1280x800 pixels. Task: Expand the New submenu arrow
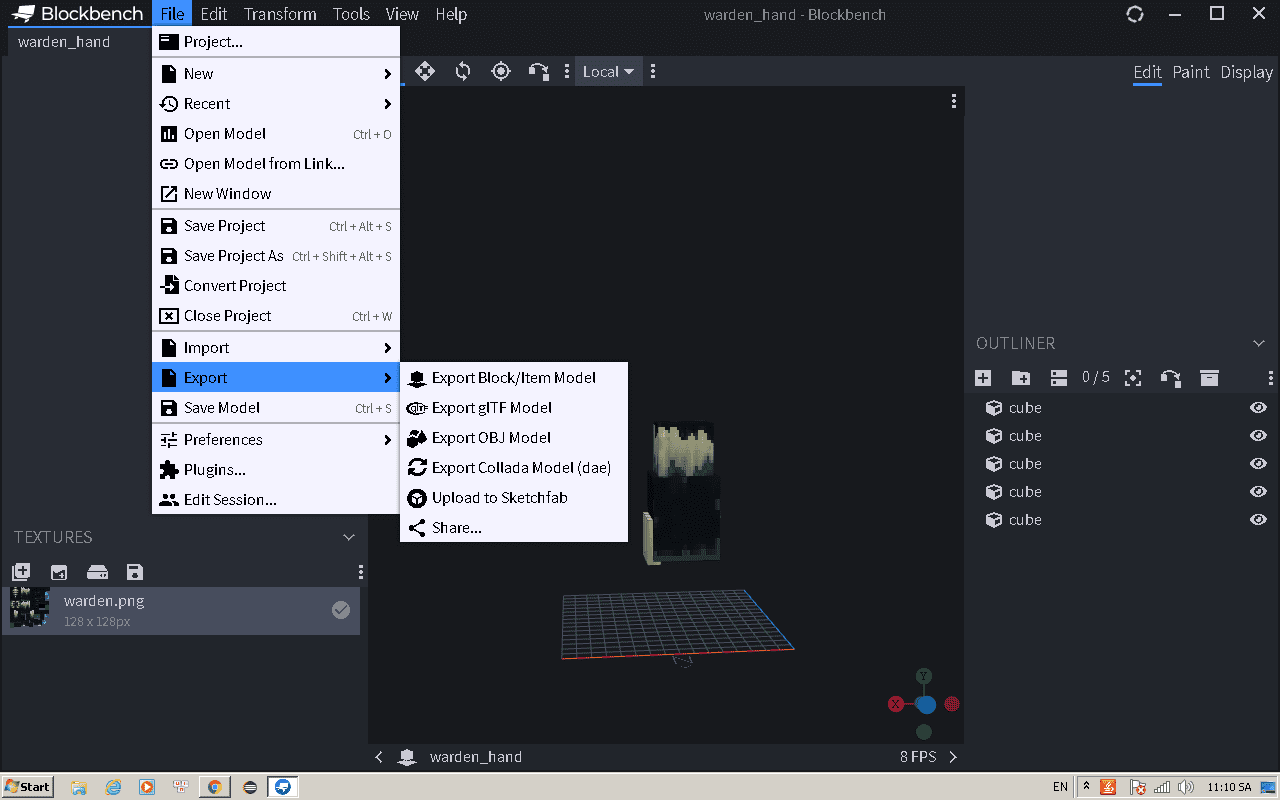point(388,74)
